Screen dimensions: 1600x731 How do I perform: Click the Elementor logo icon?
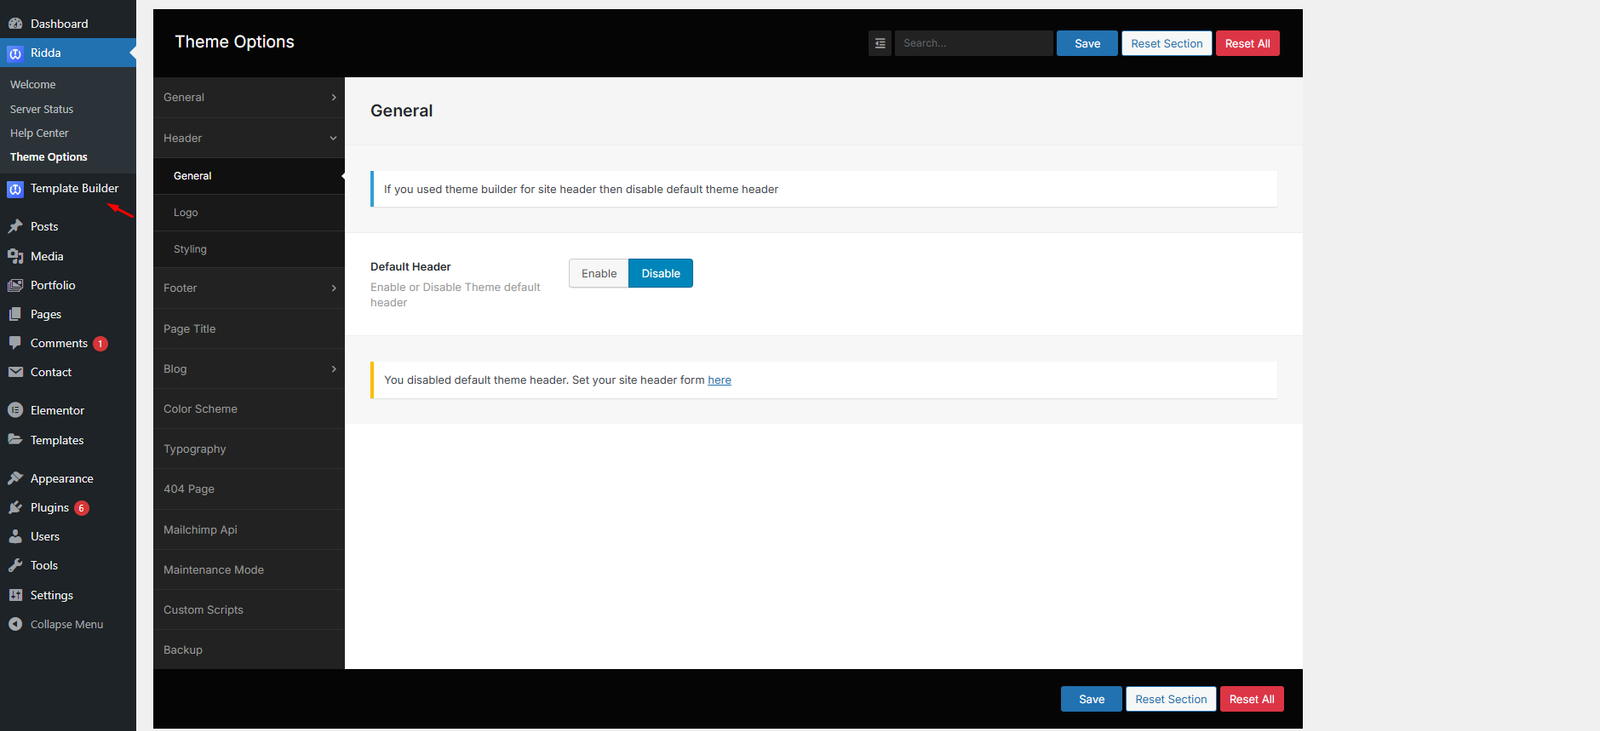15,410
